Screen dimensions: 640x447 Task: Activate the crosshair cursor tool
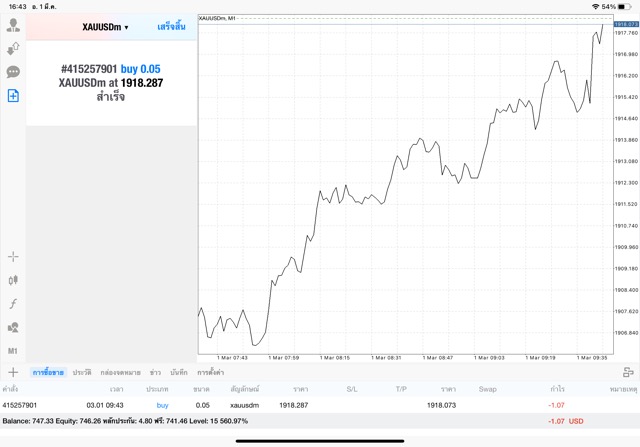coord(13,257)
